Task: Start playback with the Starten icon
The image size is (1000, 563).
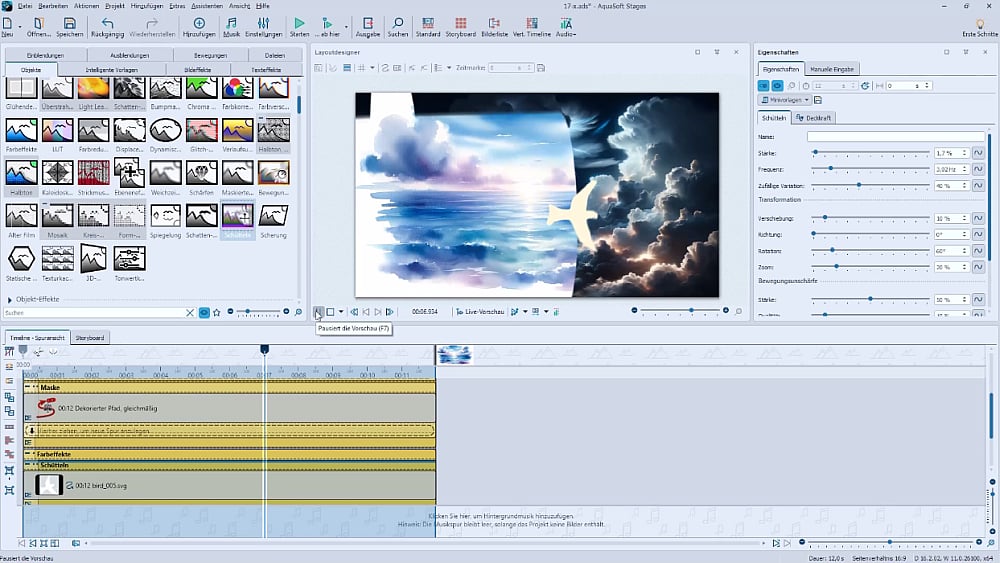Action: tap(299, 23)
